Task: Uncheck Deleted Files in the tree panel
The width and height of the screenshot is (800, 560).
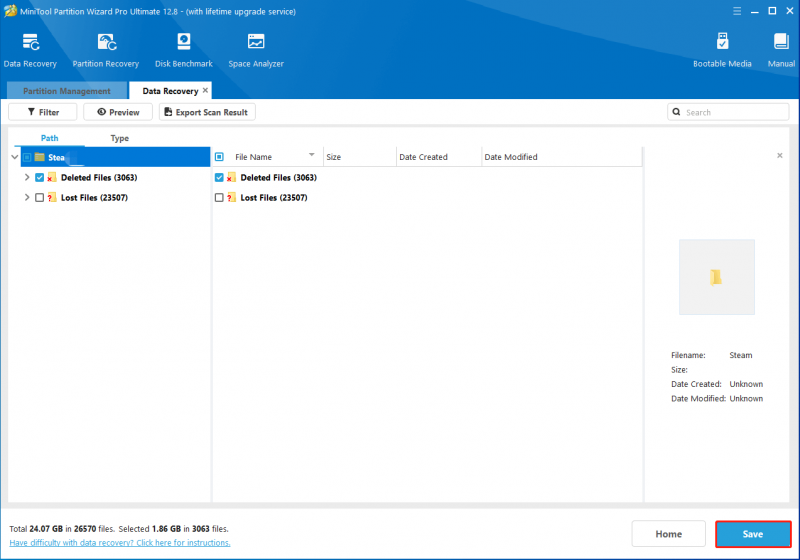Action: (x=39, y=177)
